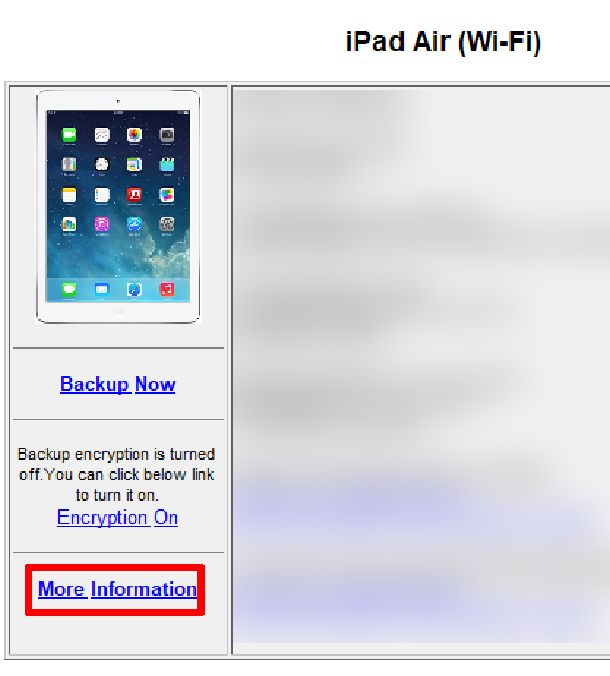Image resolution: width=610 pixels, height=676 pixels.
Task: Click the Clock icon on iPad image
Action: point(102,165)
